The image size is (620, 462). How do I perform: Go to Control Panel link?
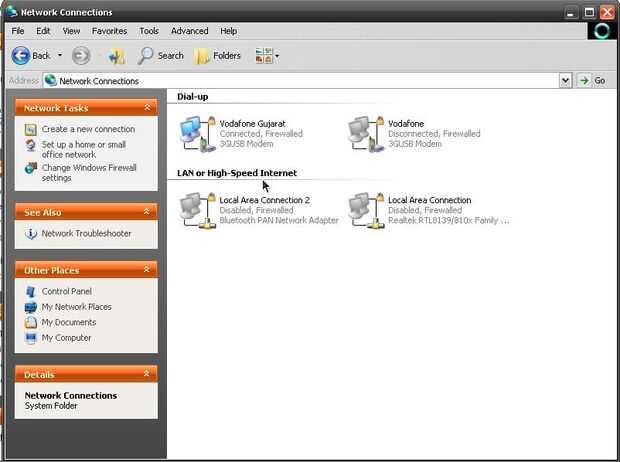(66, 292)
